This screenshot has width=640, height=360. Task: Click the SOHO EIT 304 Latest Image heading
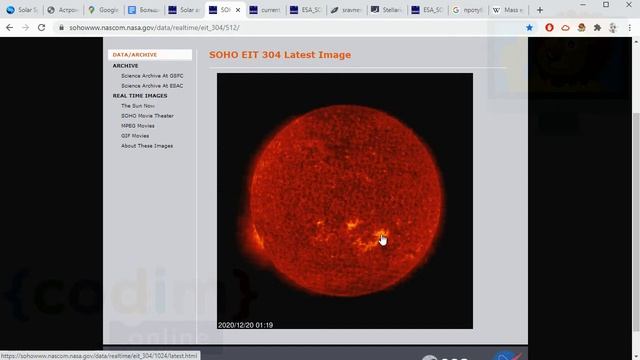tap(280, 55)
